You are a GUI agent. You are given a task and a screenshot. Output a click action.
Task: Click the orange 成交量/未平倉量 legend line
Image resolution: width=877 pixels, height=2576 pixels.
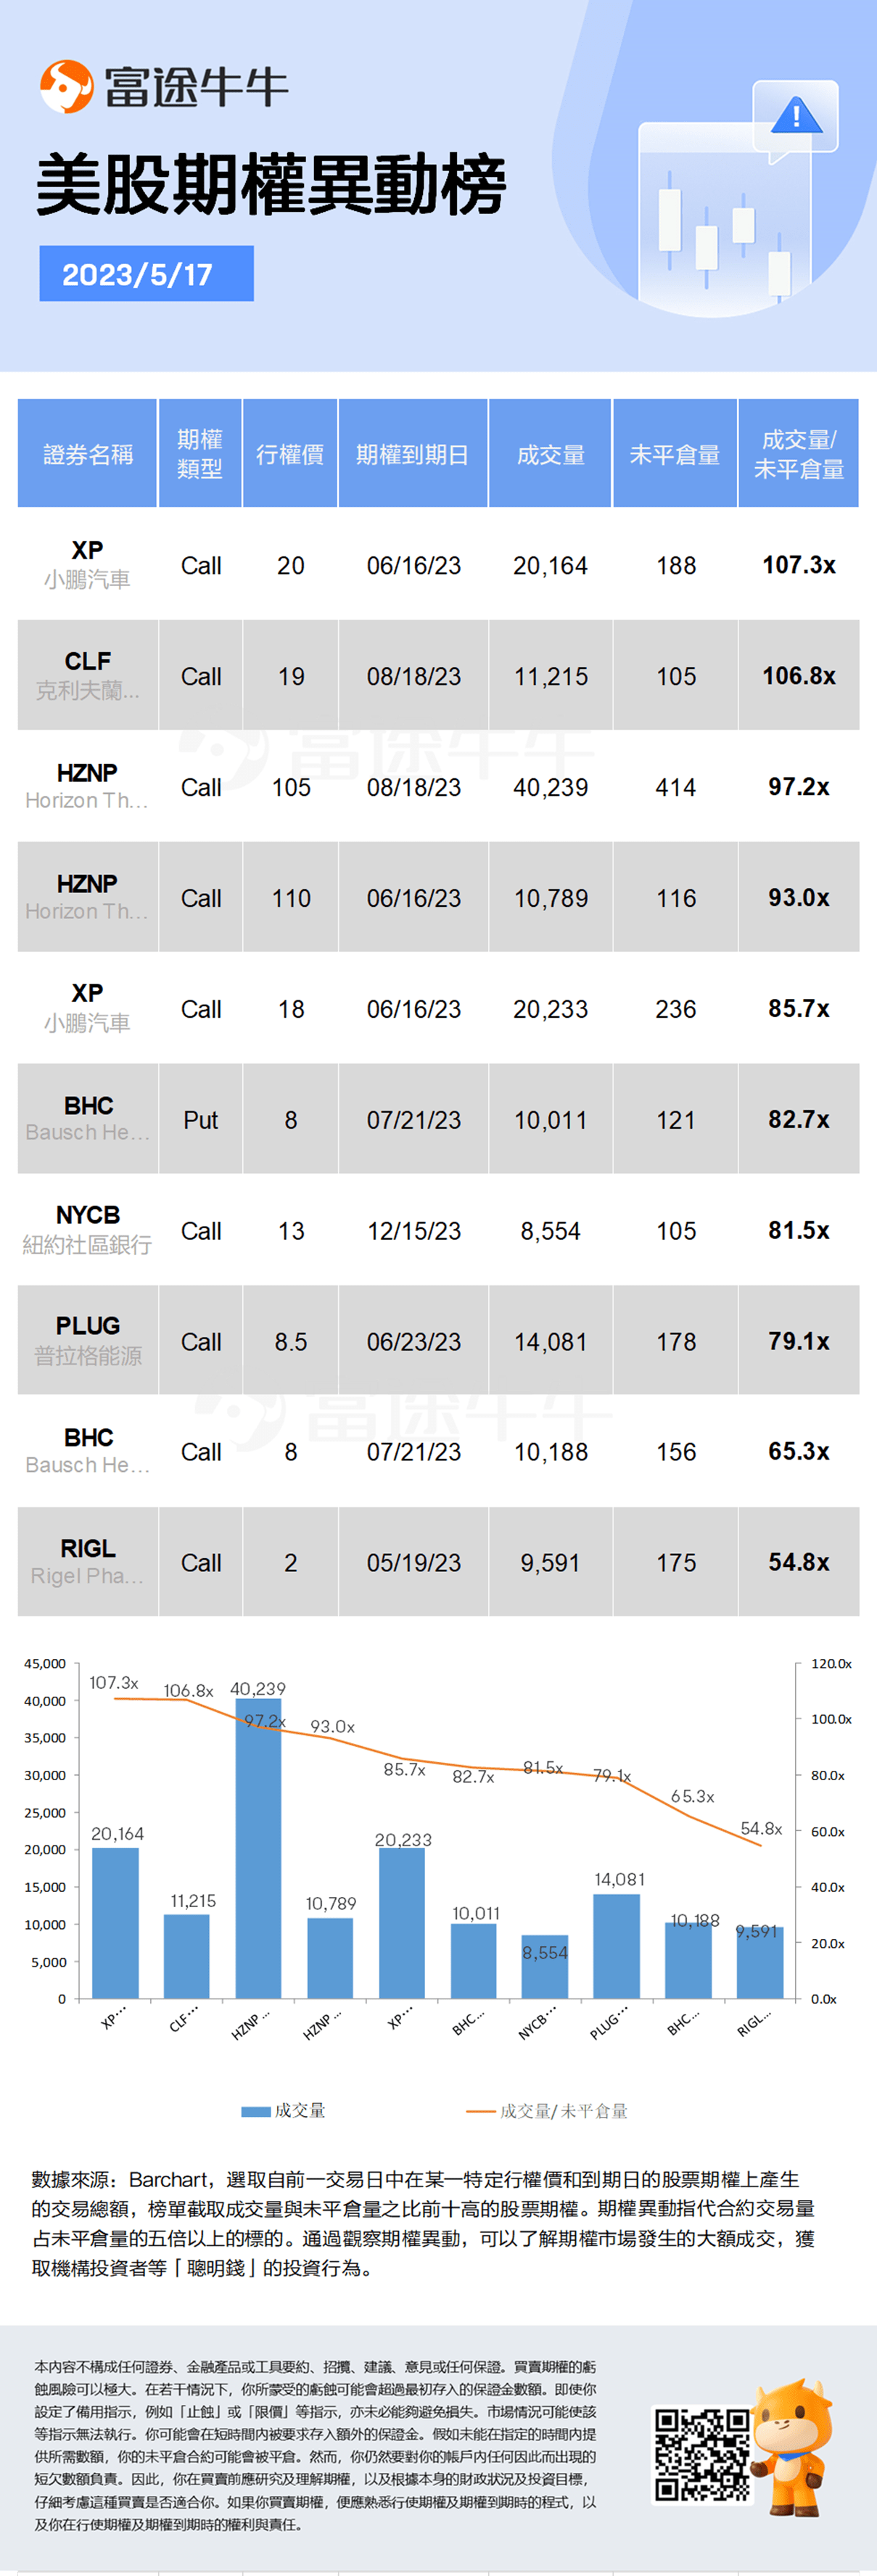481,2110
